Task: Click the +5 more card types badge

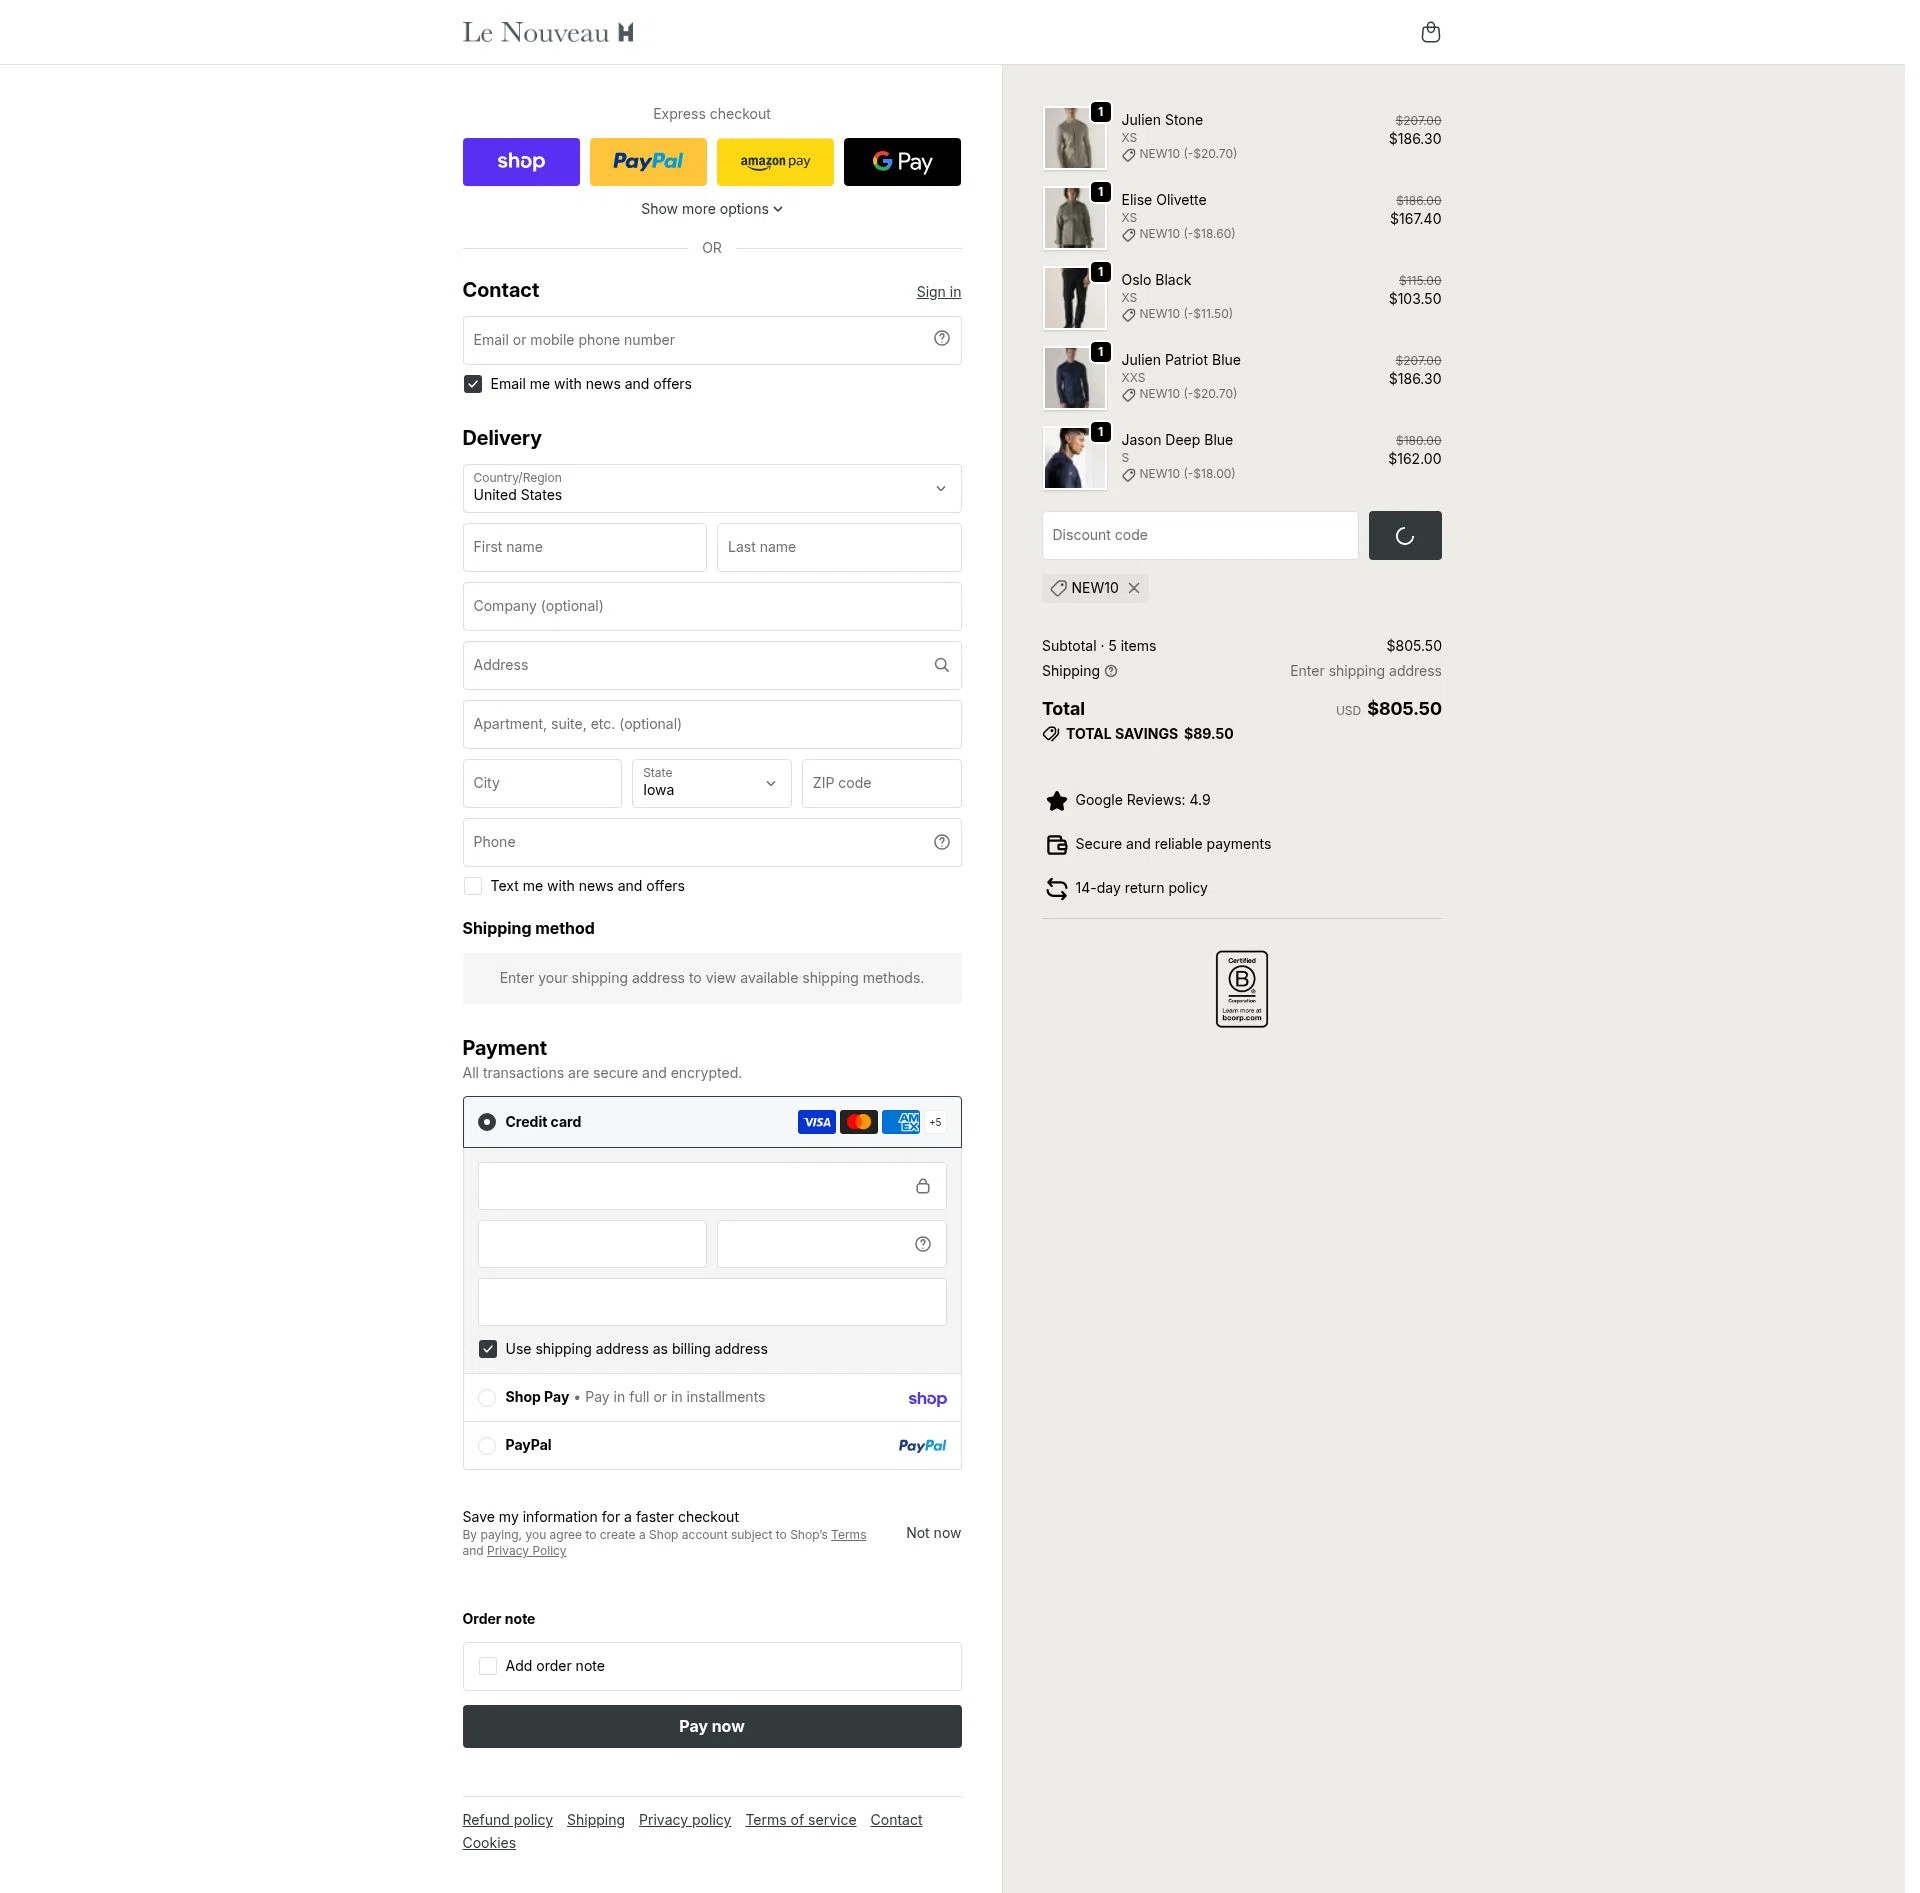Action: click(935, 1122)
